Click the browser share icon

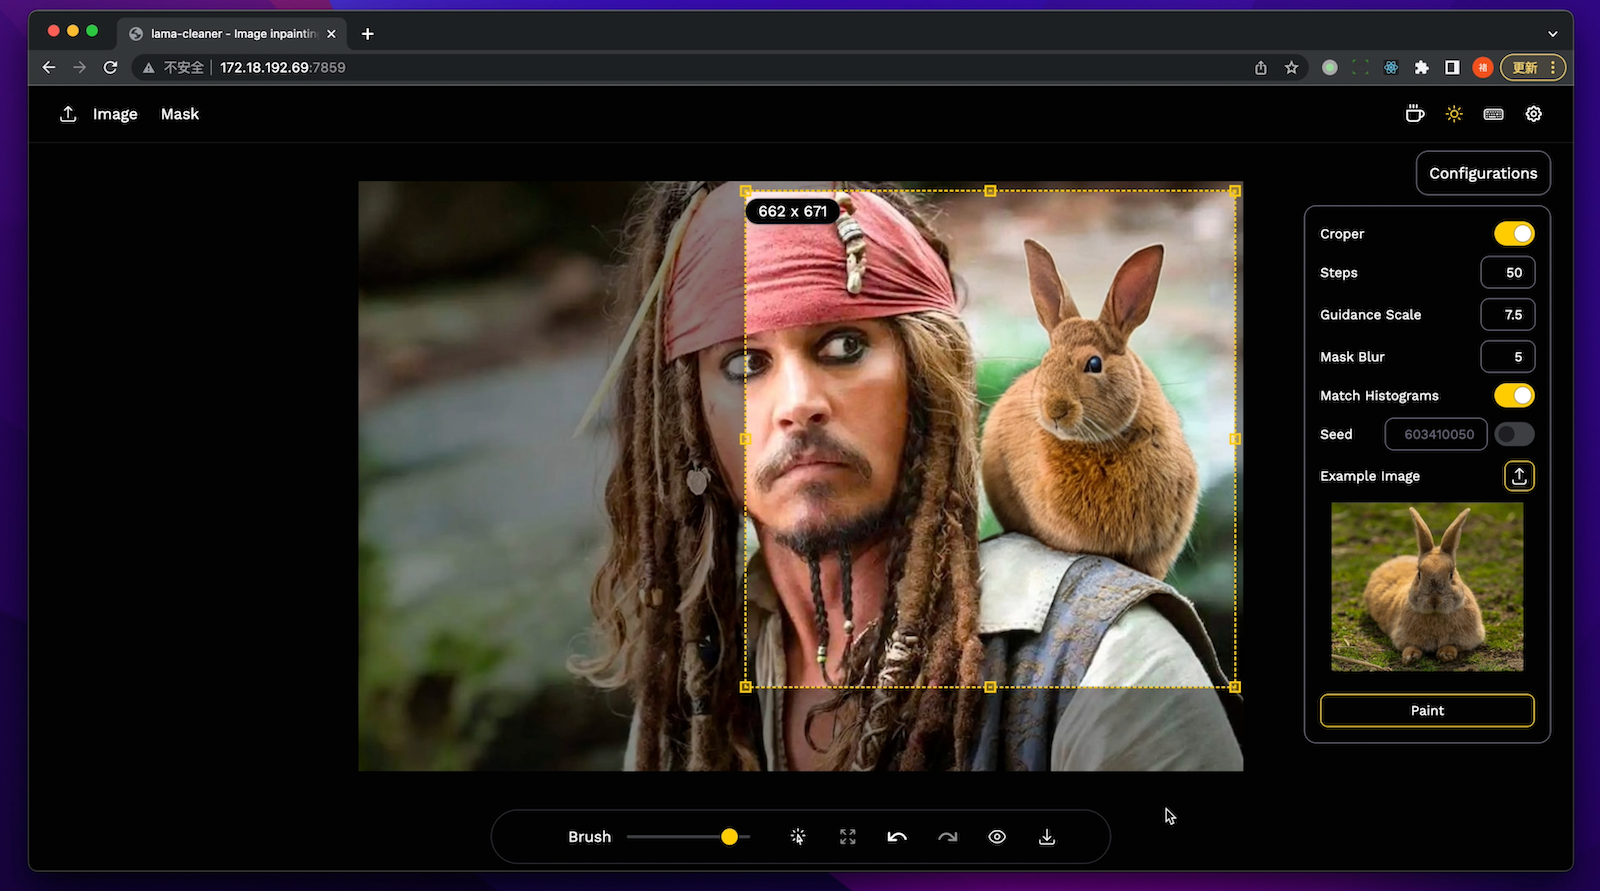click(1261, 67)
